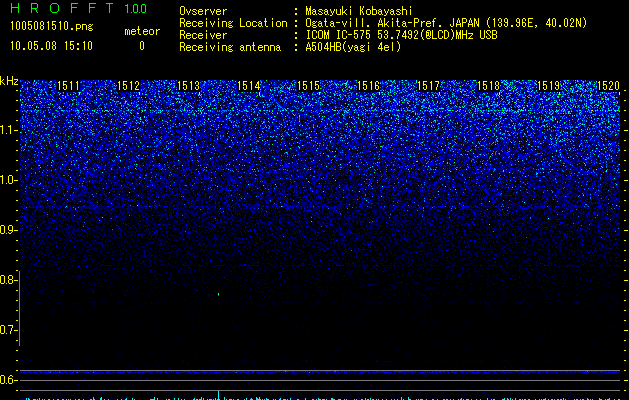Click the date stamp 10.05.08 15:10
629x400 pixels.
point(51,46)
